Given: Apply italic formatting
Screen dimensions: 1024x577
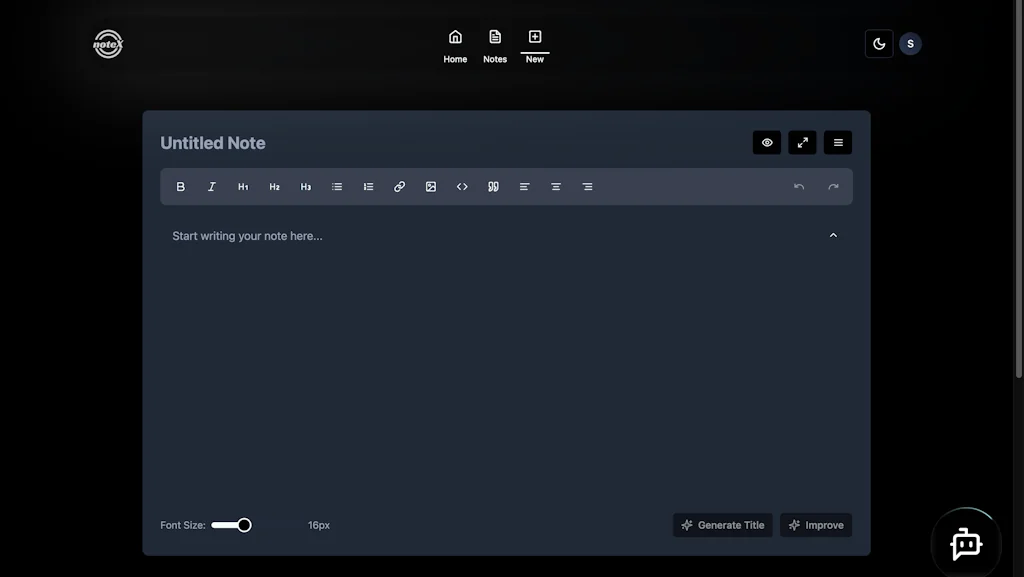Looking at the screenshot, I should click(x=212, y=186).
